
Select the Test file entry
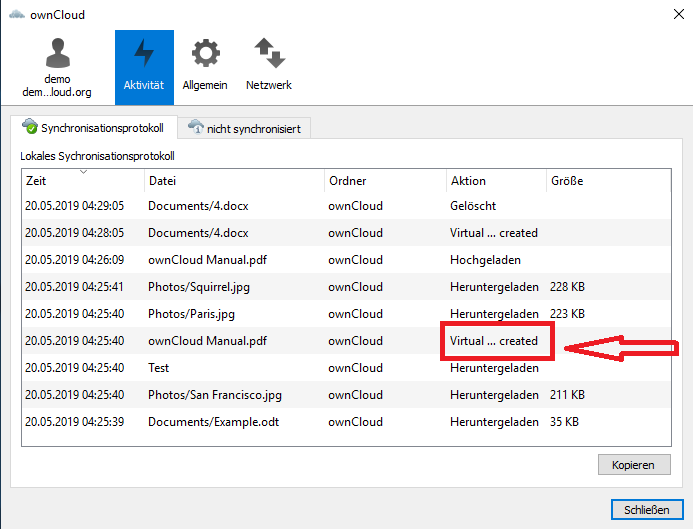pos(158,368)
